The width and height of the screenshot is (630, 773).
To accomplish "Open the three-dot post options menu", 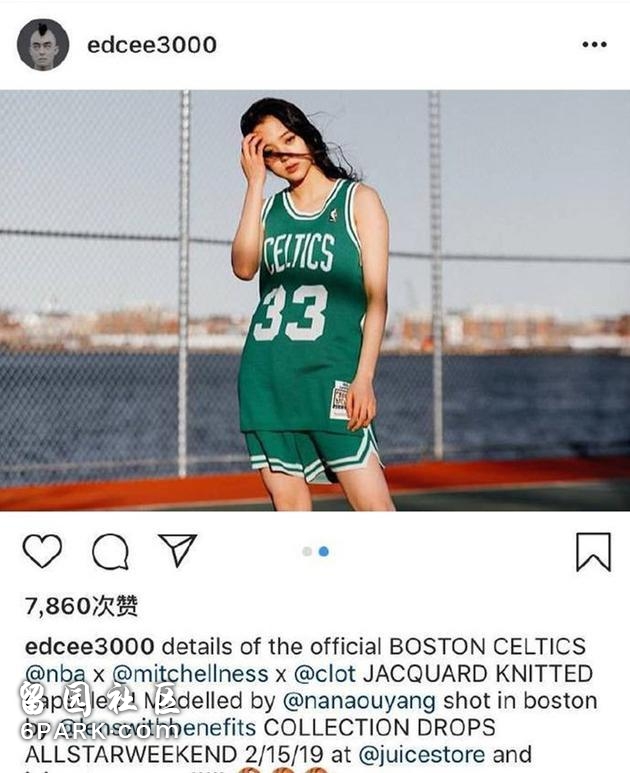I will 594,44.
